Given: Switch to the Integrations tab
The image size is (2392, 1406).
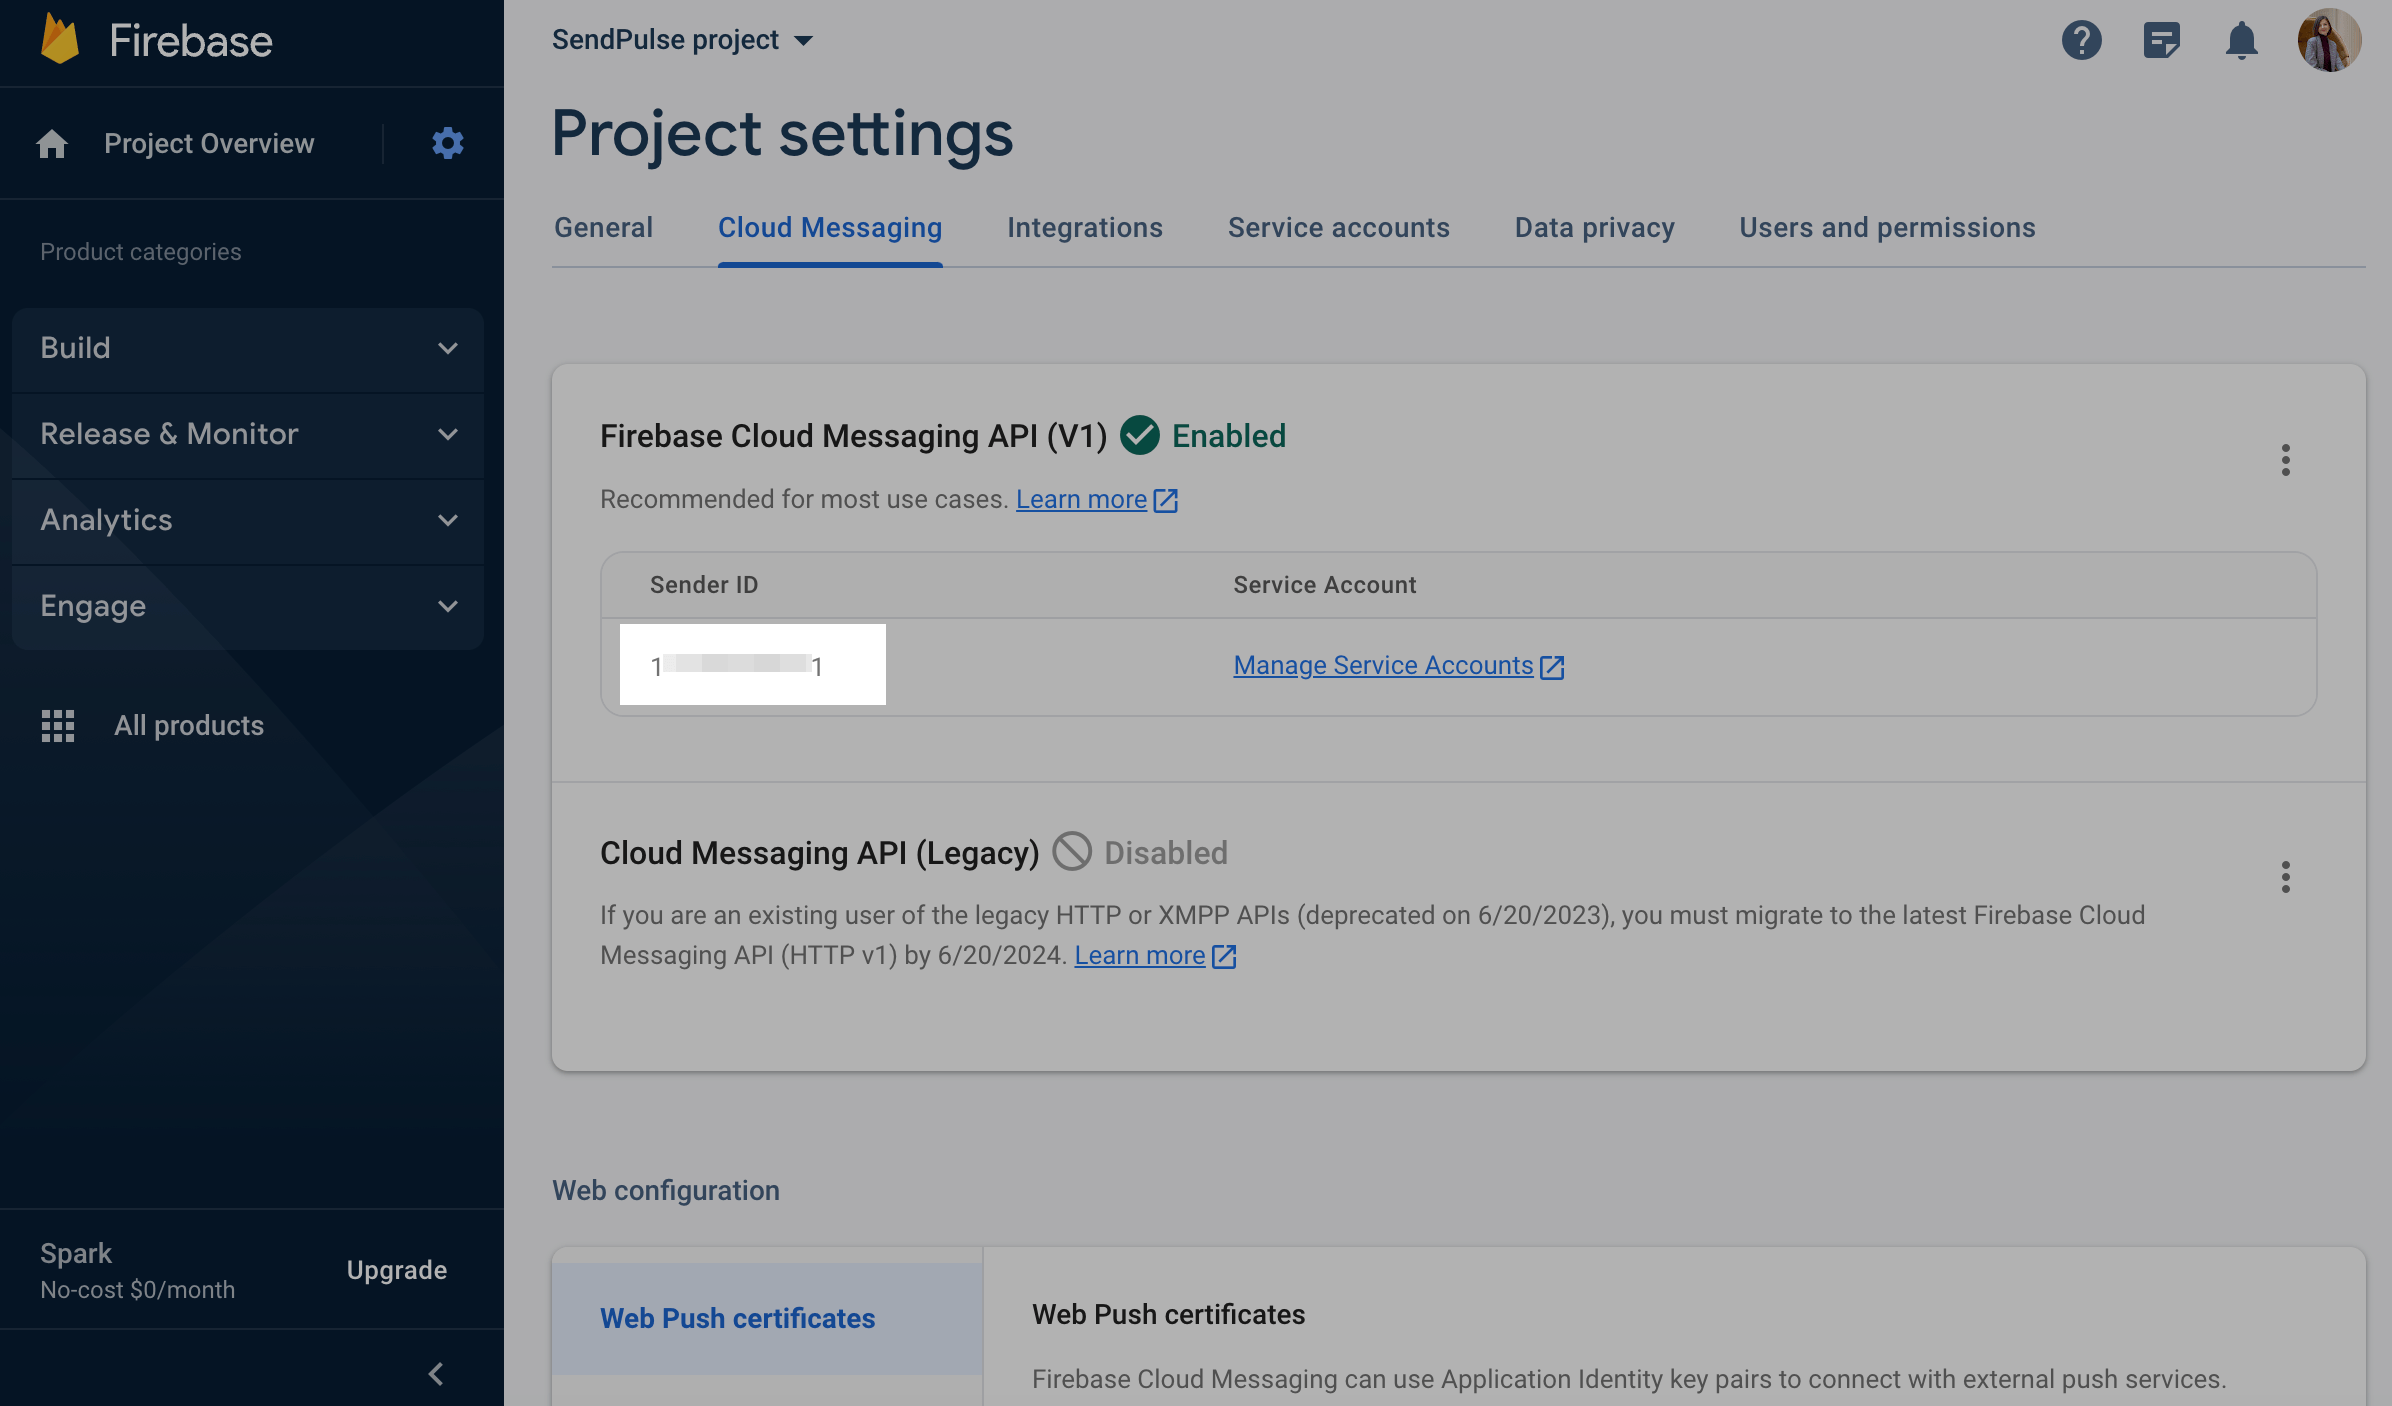Looking at the screenshot, I should pyautogui.click(x=1084, y=228).
